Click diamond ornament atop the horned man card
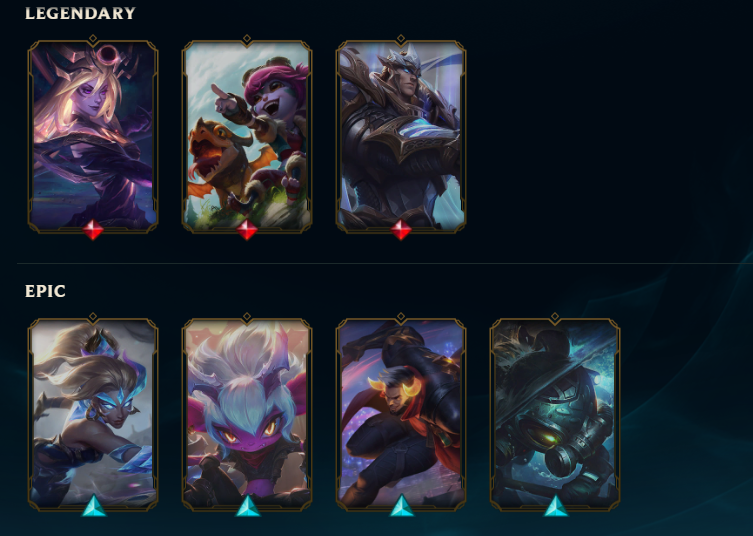This screenshot has width=753, height=536. click(401, 317)
